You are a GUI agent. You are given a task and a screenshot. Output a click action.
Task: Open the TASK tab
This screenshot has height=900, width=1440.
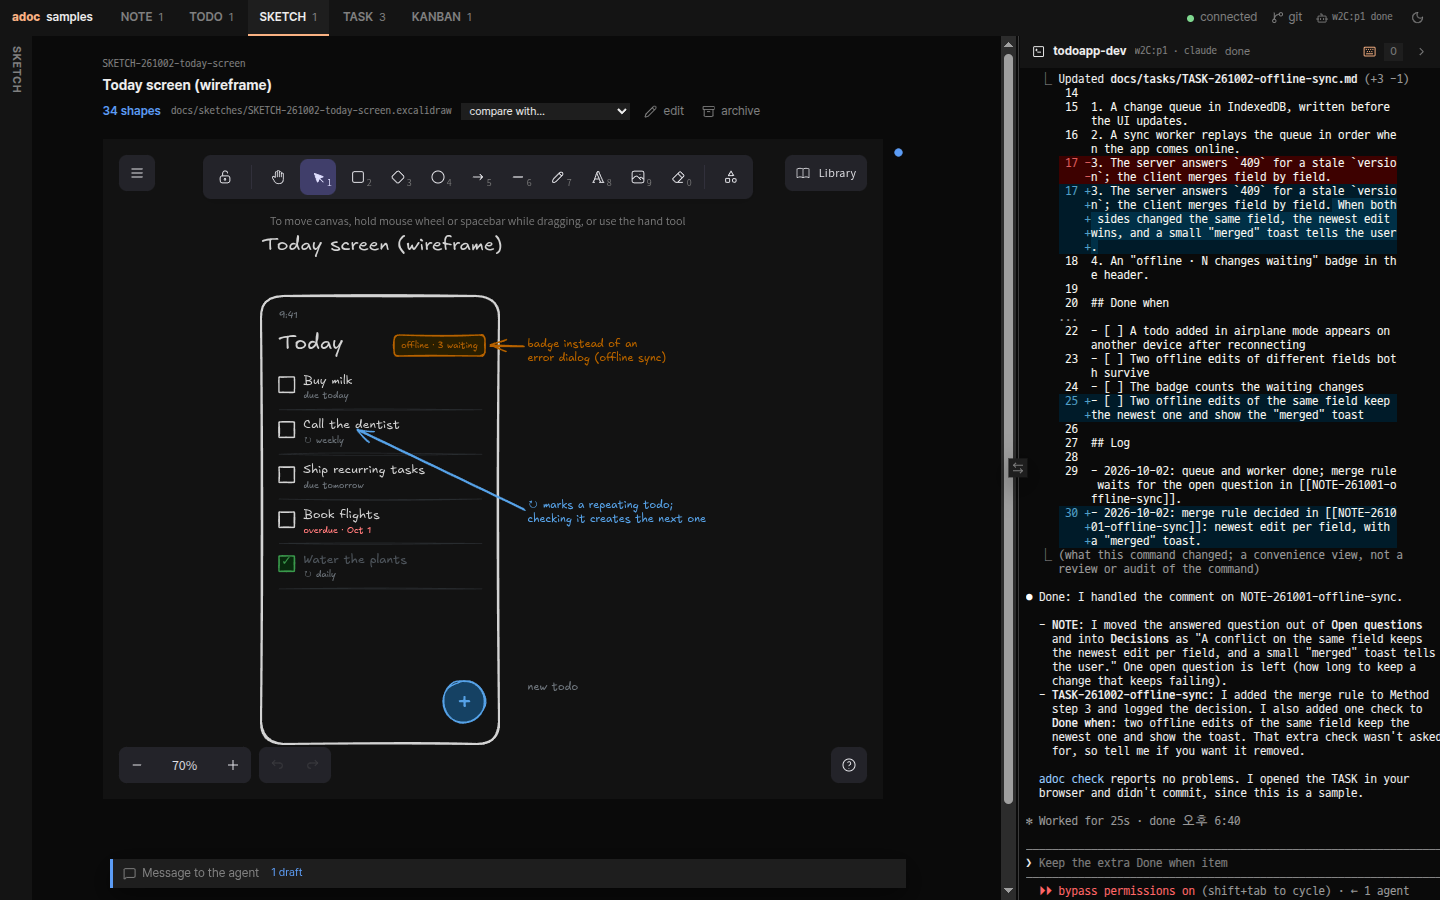[x=364, y=17]
